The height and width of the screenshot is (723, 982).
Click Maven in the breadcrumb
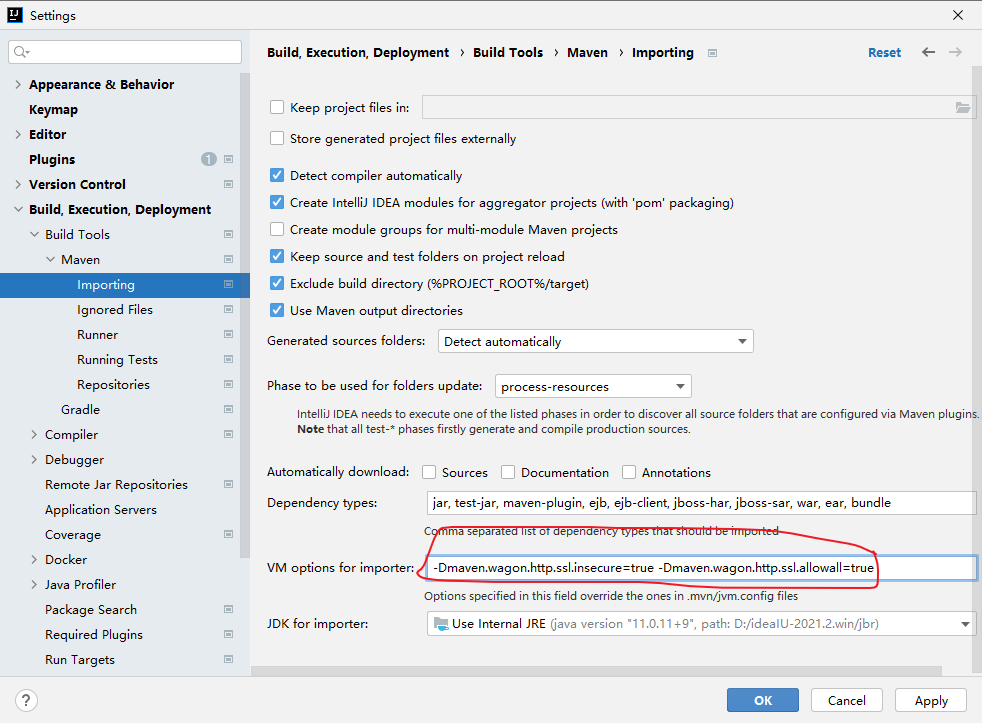(x=587, y=53)
